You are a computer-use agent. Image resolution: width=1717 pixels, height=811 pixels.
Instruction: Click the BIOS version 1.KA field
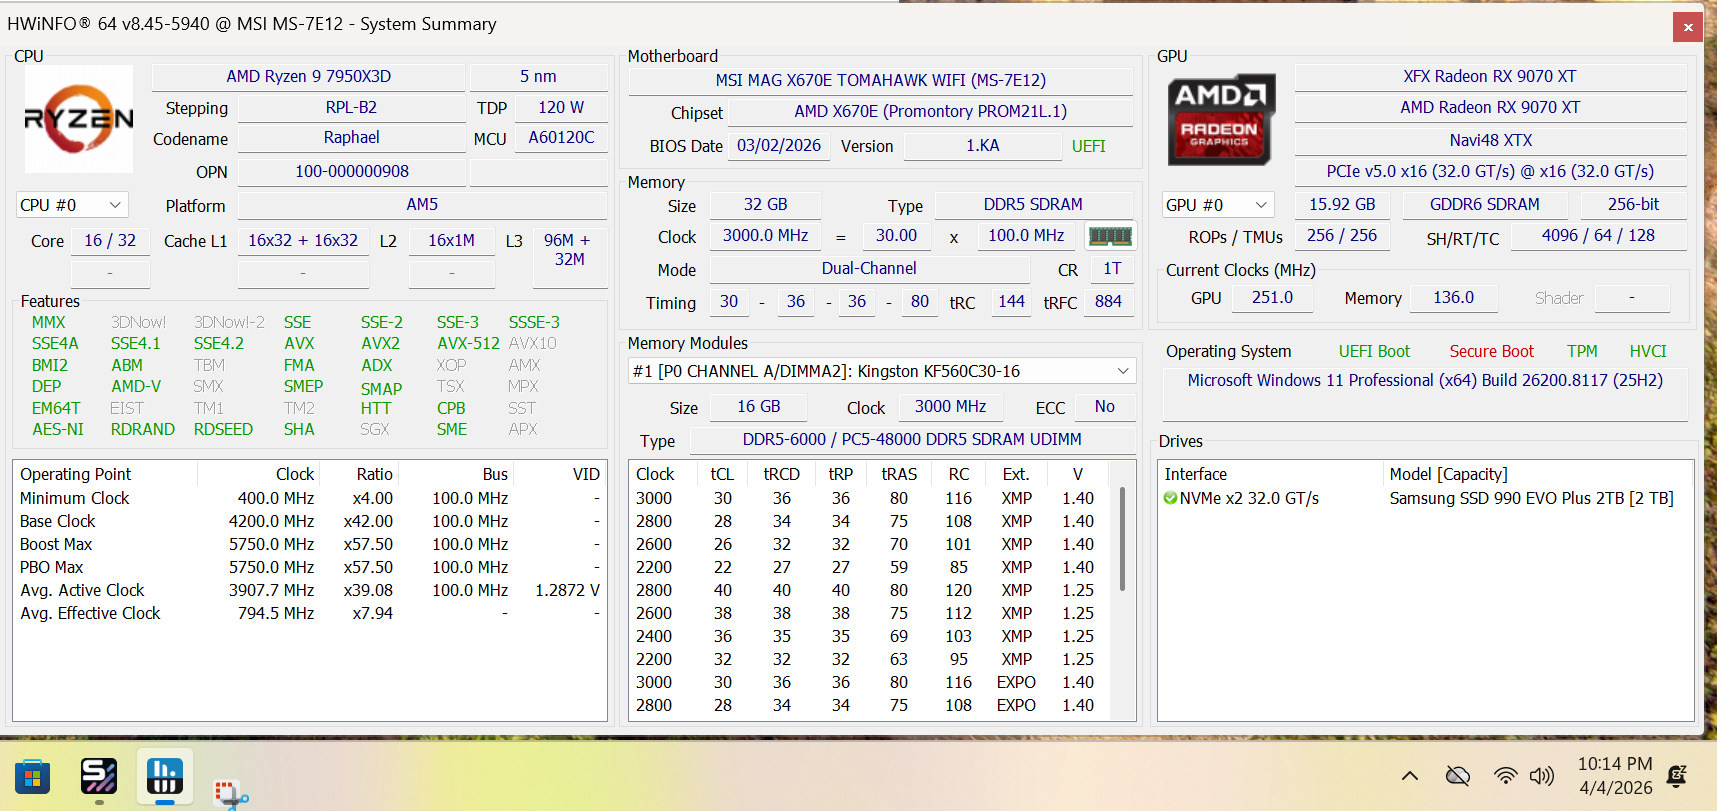pyautogui.click(x=983, y=146)
